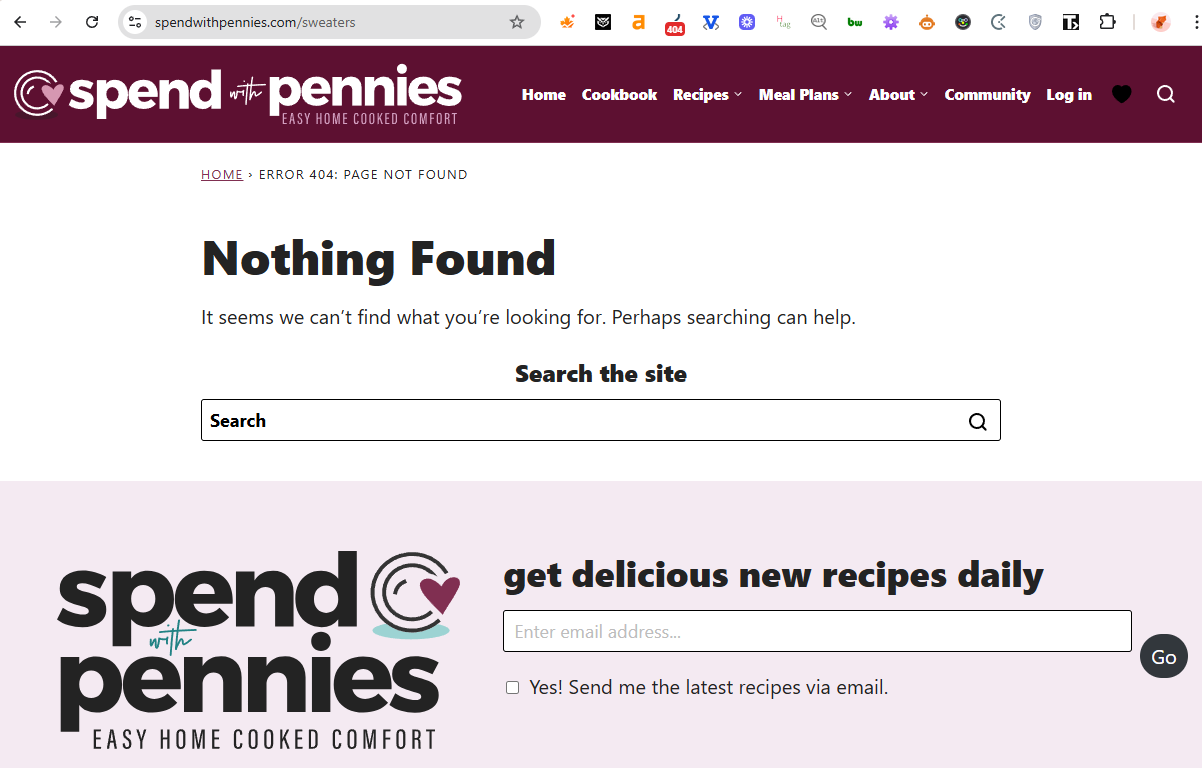Open the Community nav item
Screen dimensions: 1202x768
coord(987,95)
